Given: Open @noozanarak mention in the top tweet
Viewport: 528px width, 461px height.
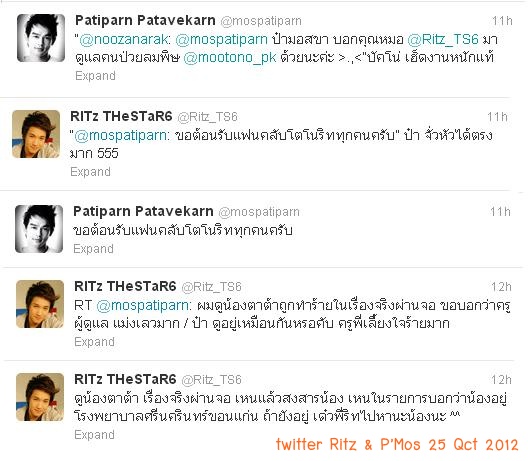Looking at the screenshot, I should click(x=124, y=40).
